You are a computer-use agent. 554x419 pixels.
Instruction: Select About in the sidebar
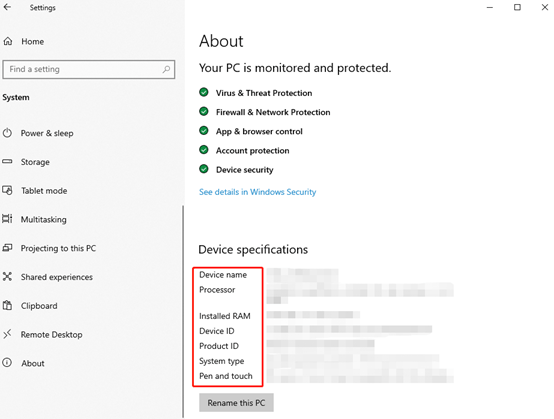point(33,363)
